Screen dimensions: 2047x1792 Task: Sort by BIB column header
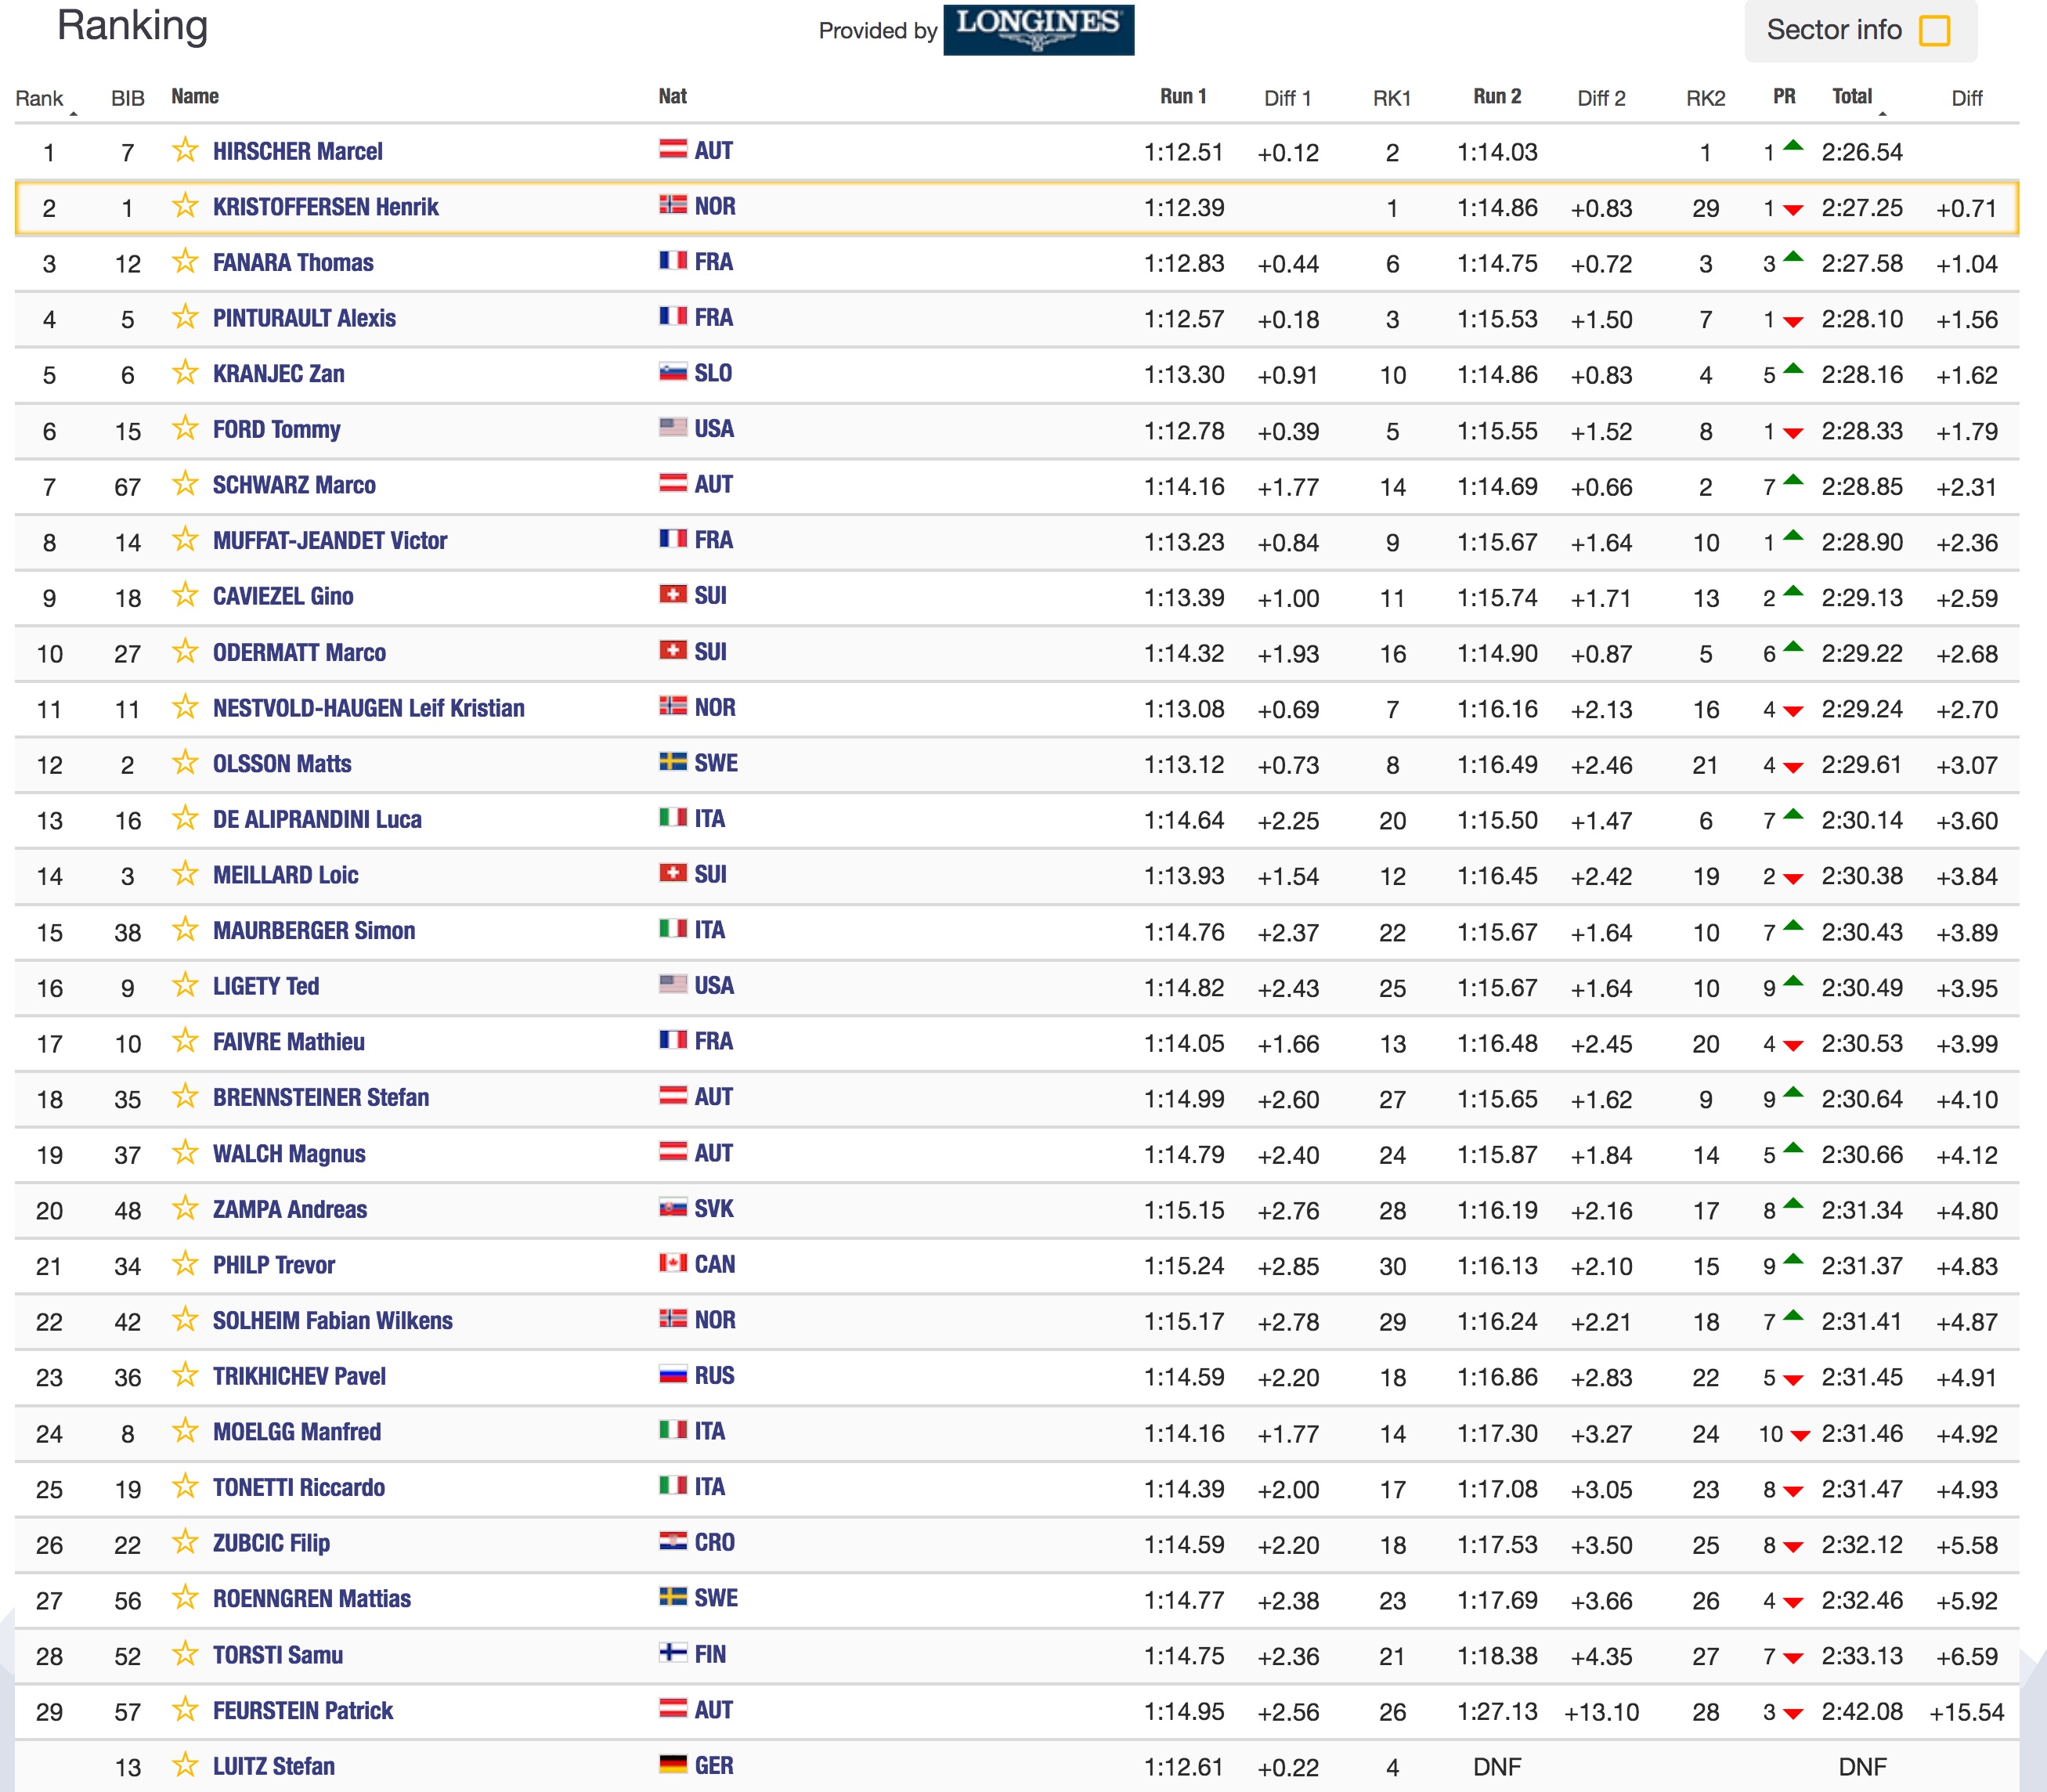tap(128, 98)
